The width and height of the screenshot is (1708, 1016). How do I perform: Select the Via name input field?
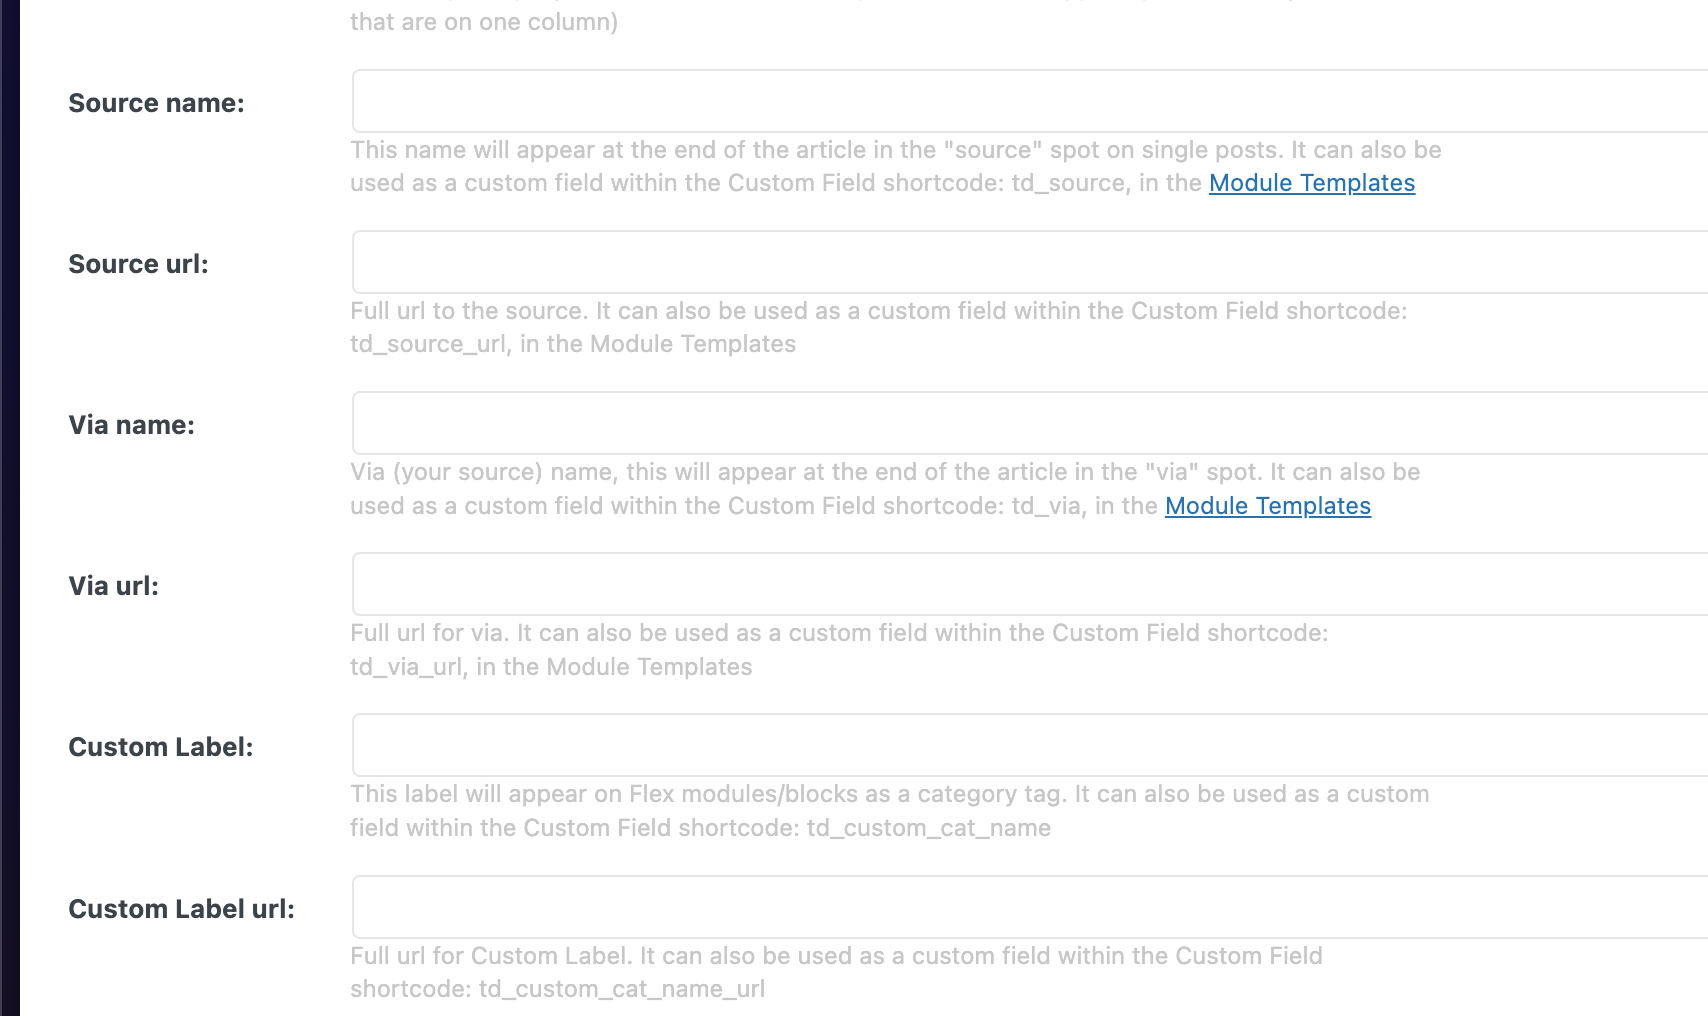click(x=1030, y=423)
